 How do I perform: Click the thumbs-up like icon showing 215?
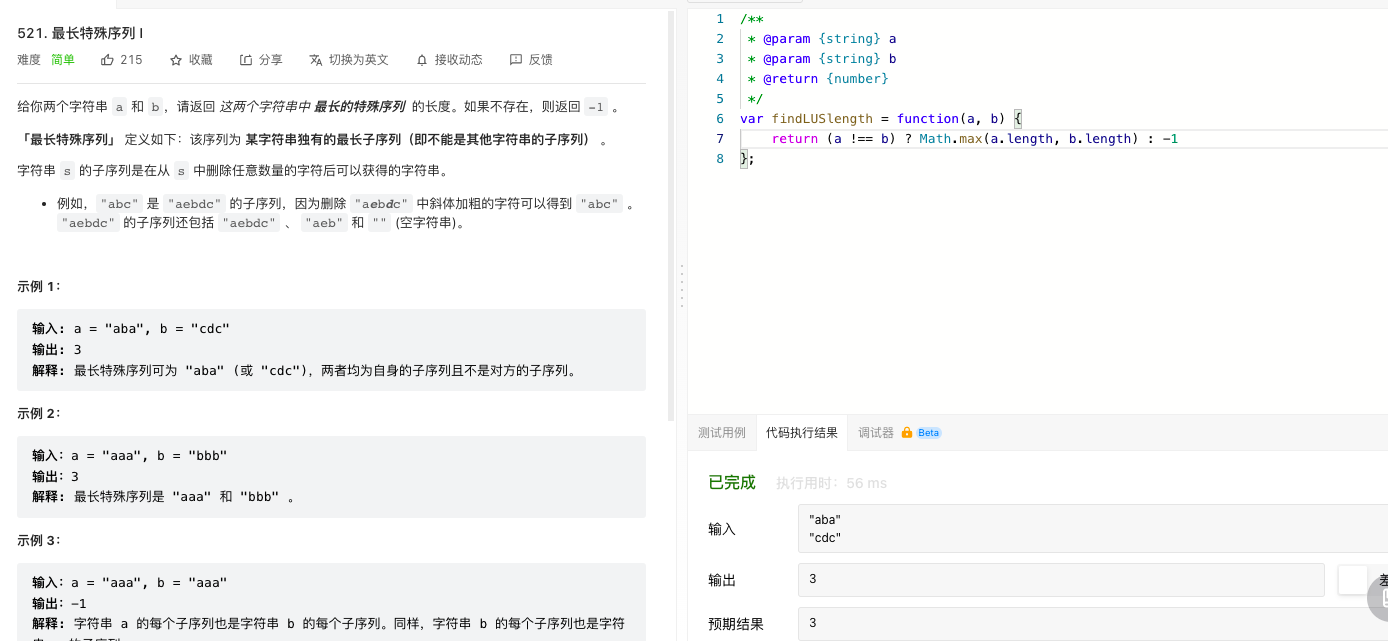click(x=107, y=60)
